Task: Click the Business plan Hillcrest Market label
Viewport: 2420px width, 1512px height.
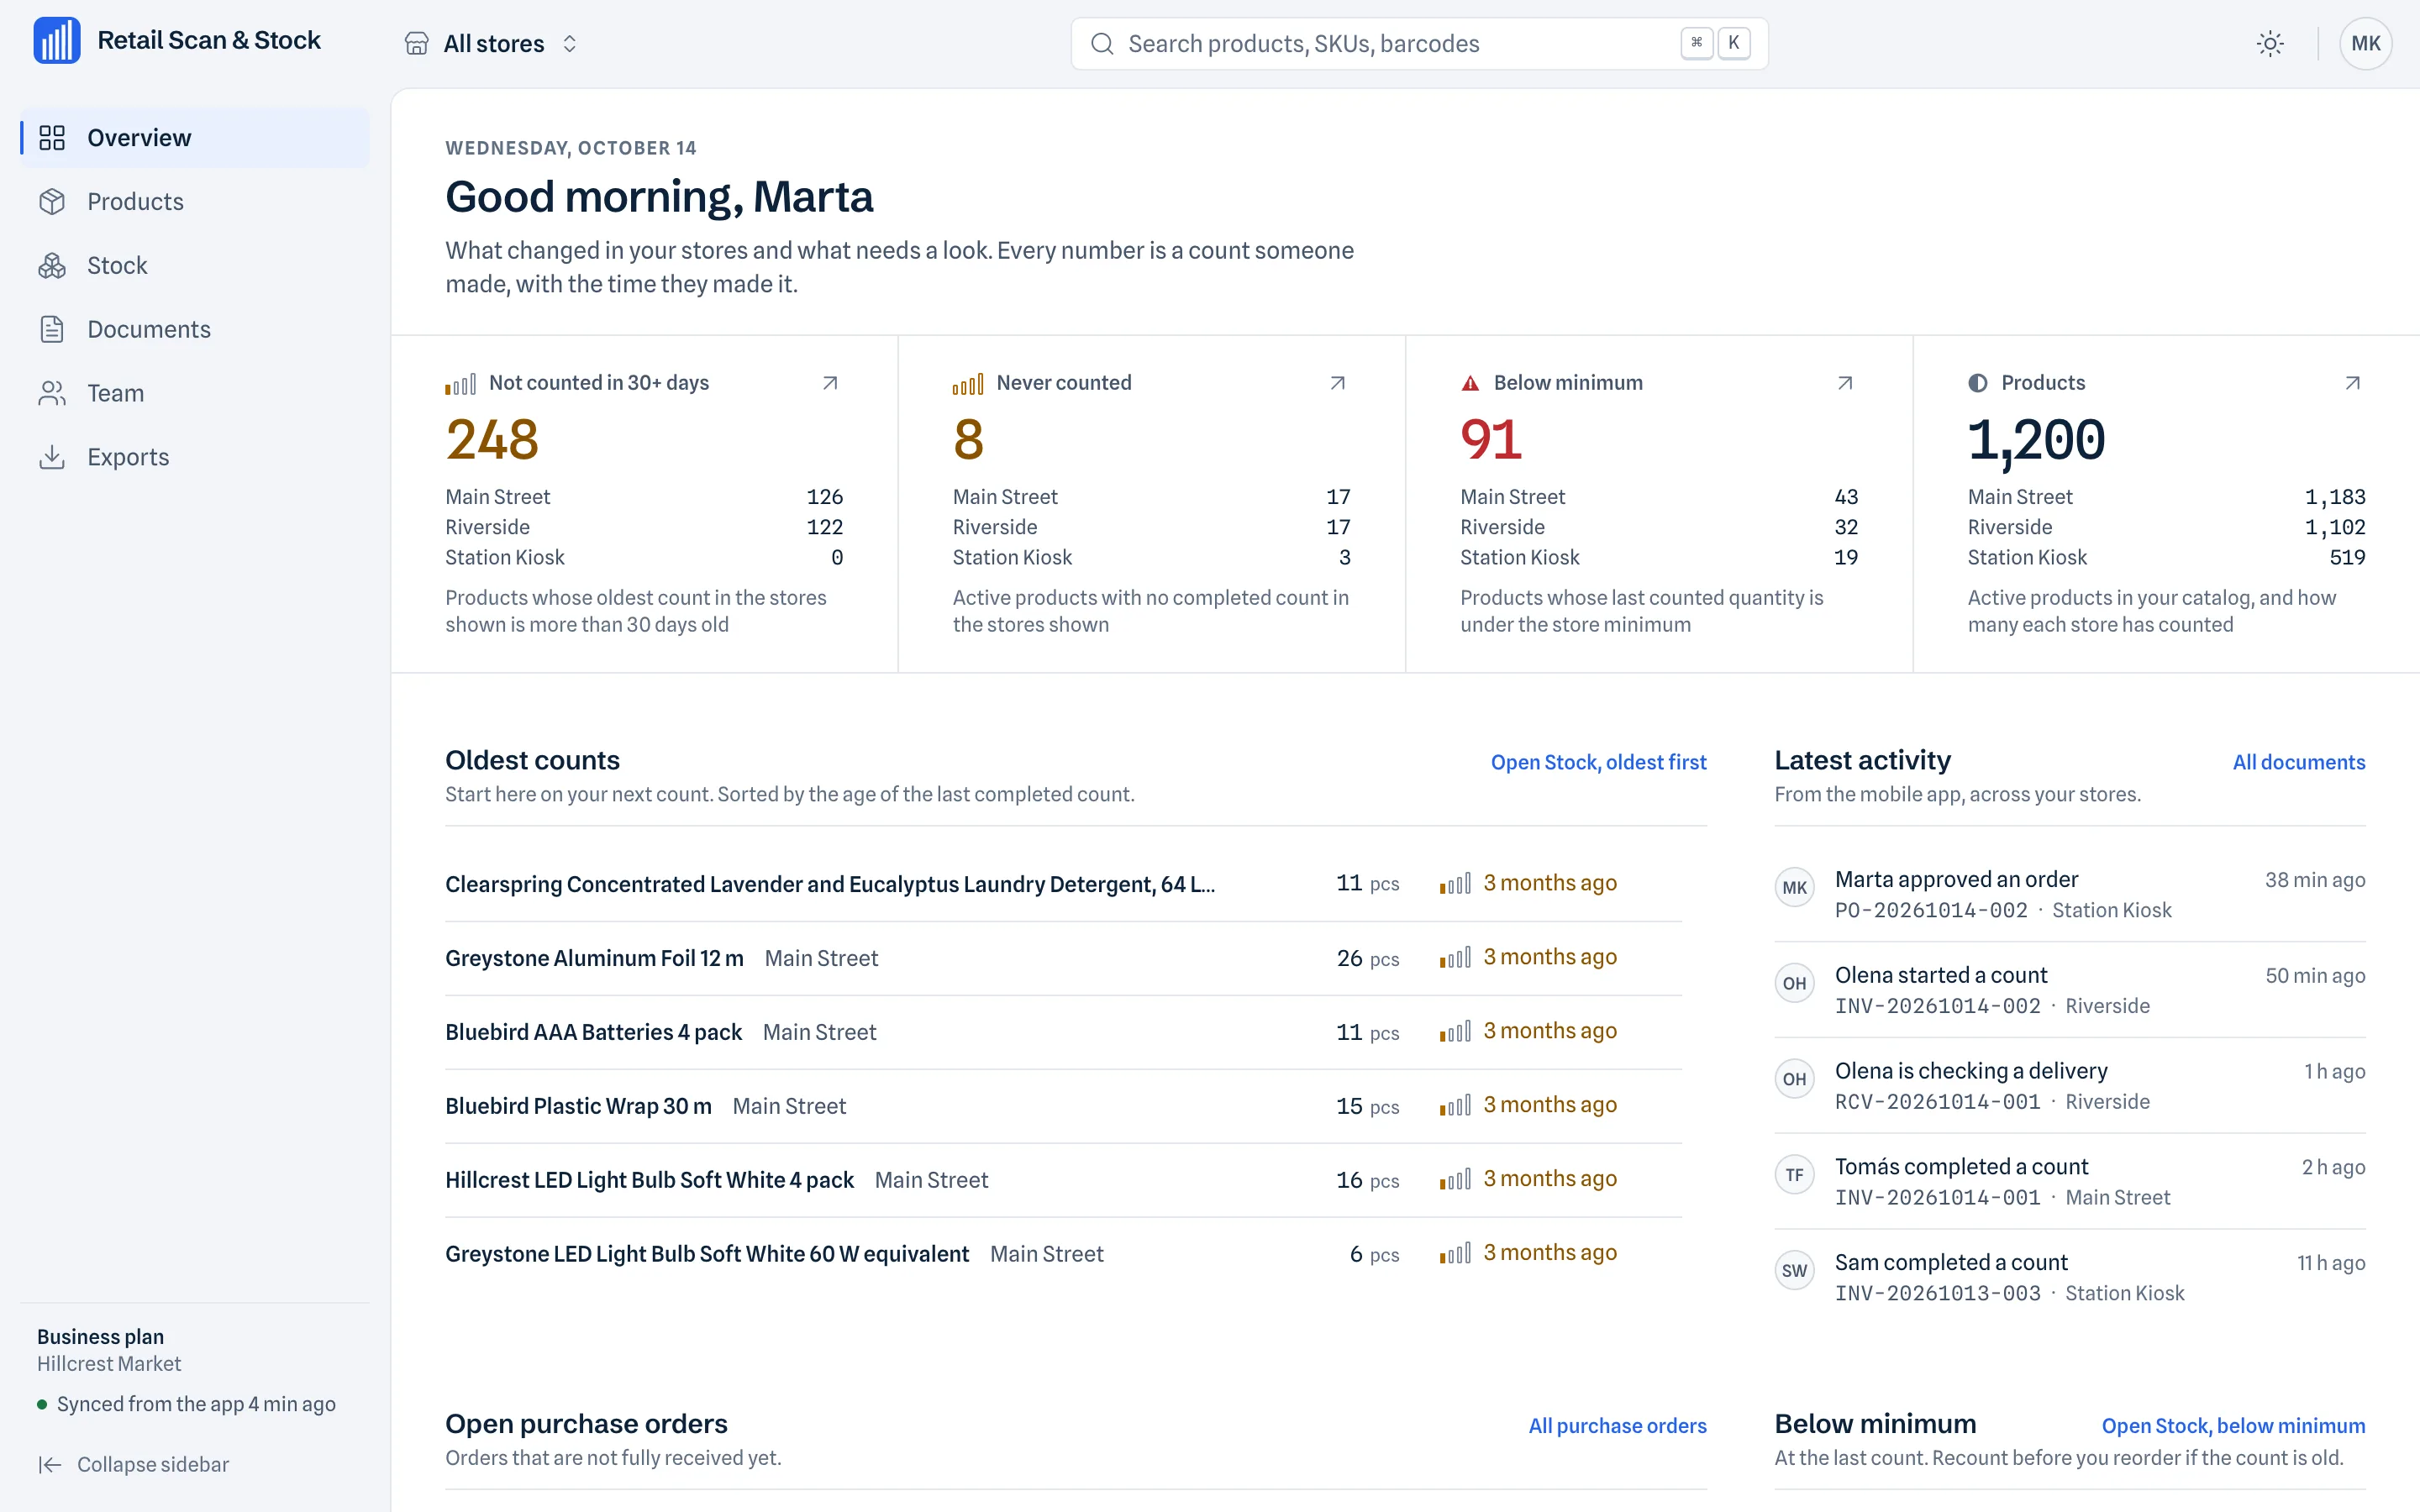Action: (x=109, y=1350)
